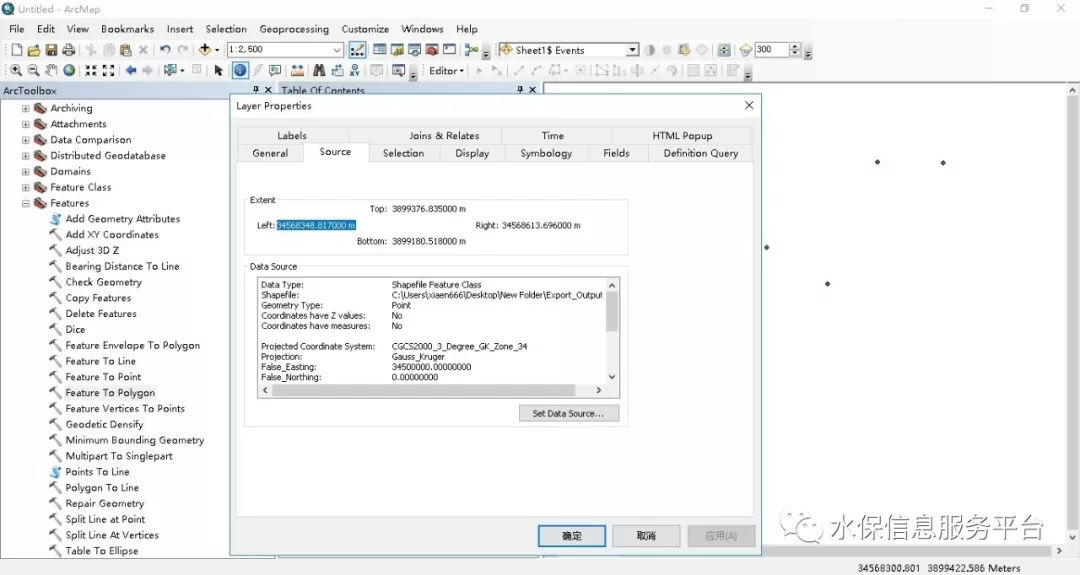
Task: Close the Table Of Contents panel
Action: [x=532, y=90]
